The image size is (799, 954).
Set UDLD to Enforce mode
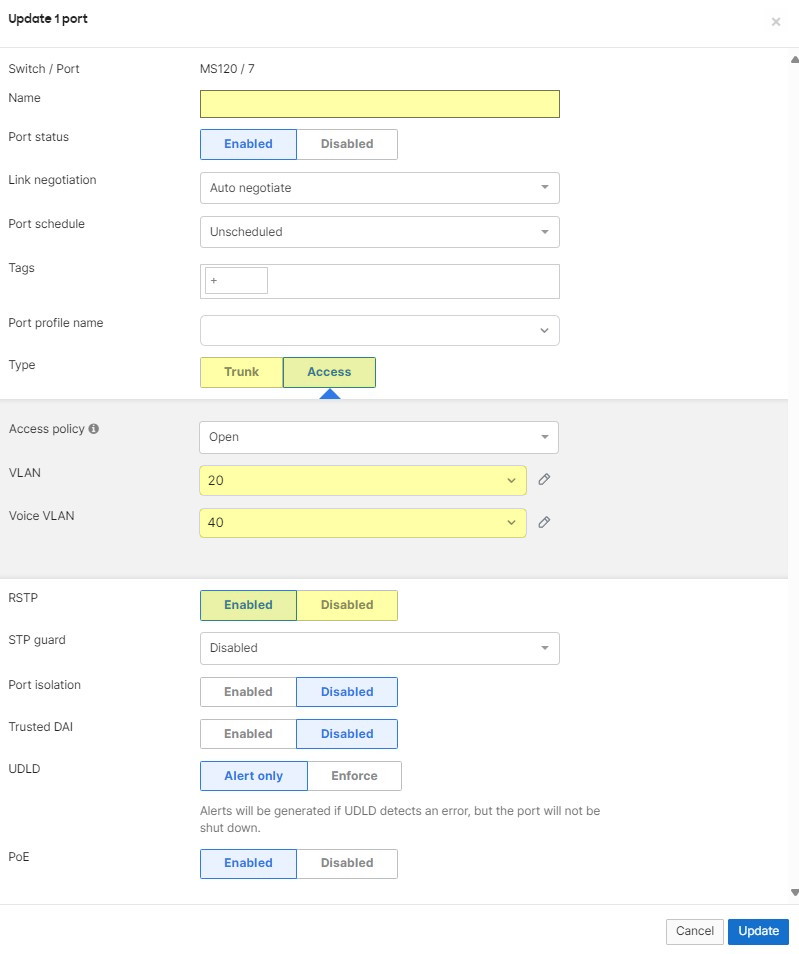click(352, 775)
